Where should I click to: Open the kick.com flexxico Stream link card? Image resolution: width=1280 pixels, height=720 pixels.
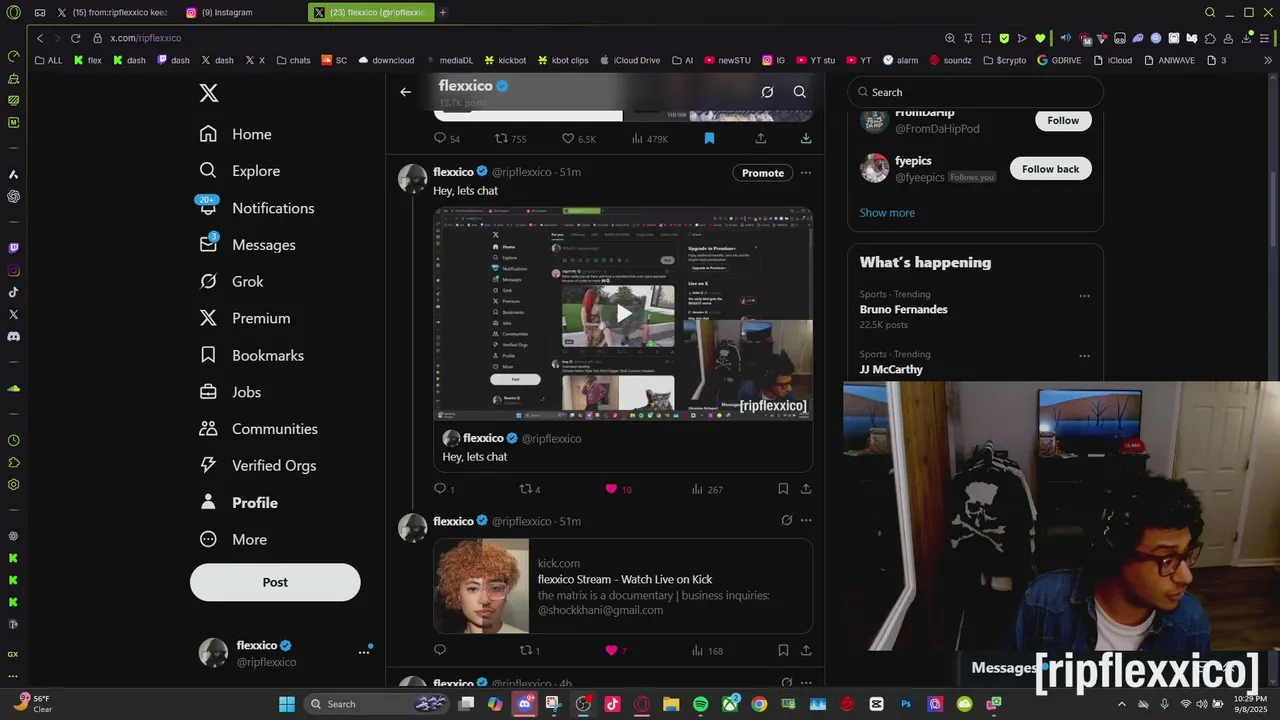623,586
